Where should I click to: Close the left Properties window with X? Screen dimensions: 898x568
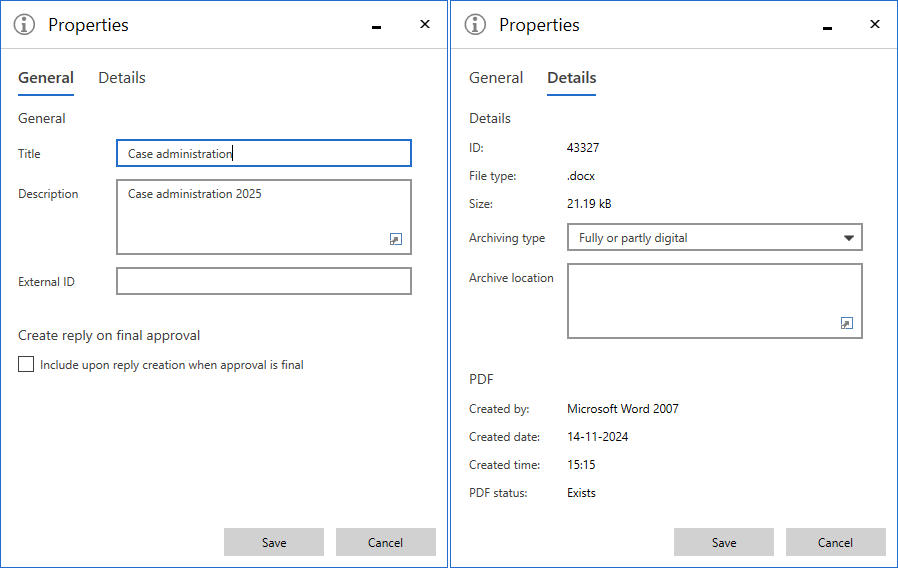point(425,25)
